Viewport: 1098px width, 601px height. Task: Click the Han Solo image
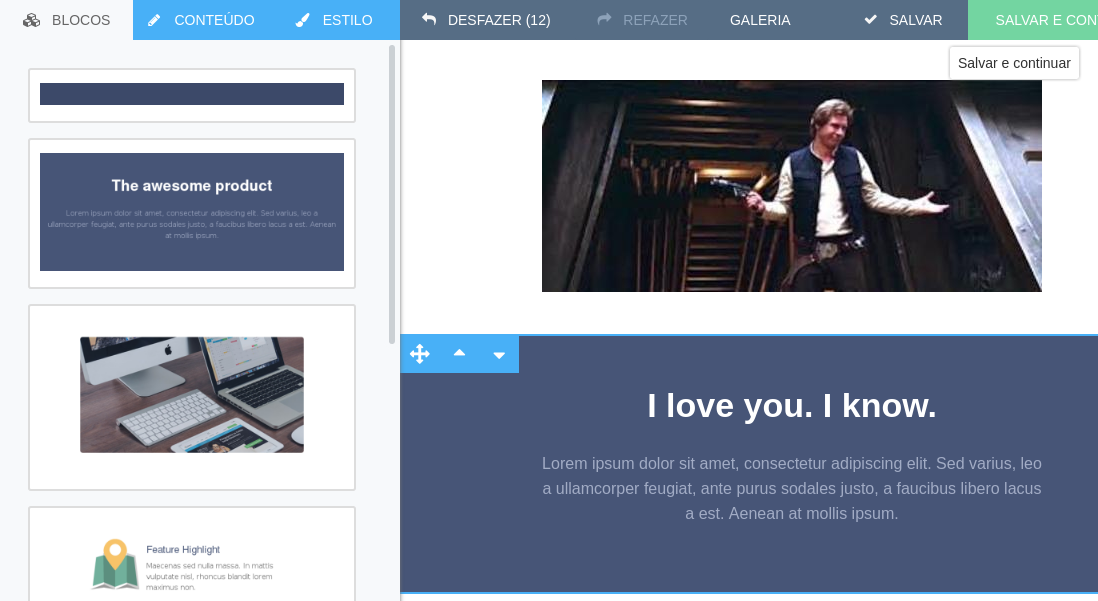tap(791, 186)
